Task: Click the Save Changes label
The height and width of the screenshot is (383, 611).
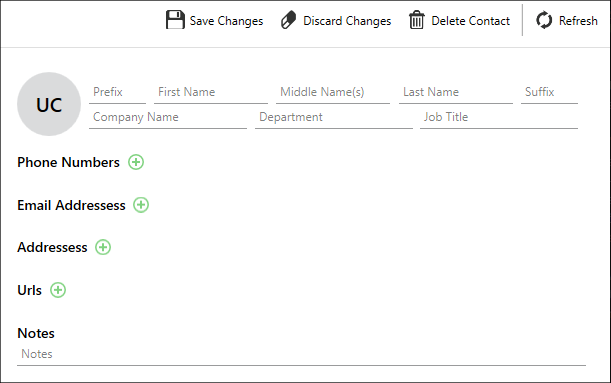Action: point(226,21)
